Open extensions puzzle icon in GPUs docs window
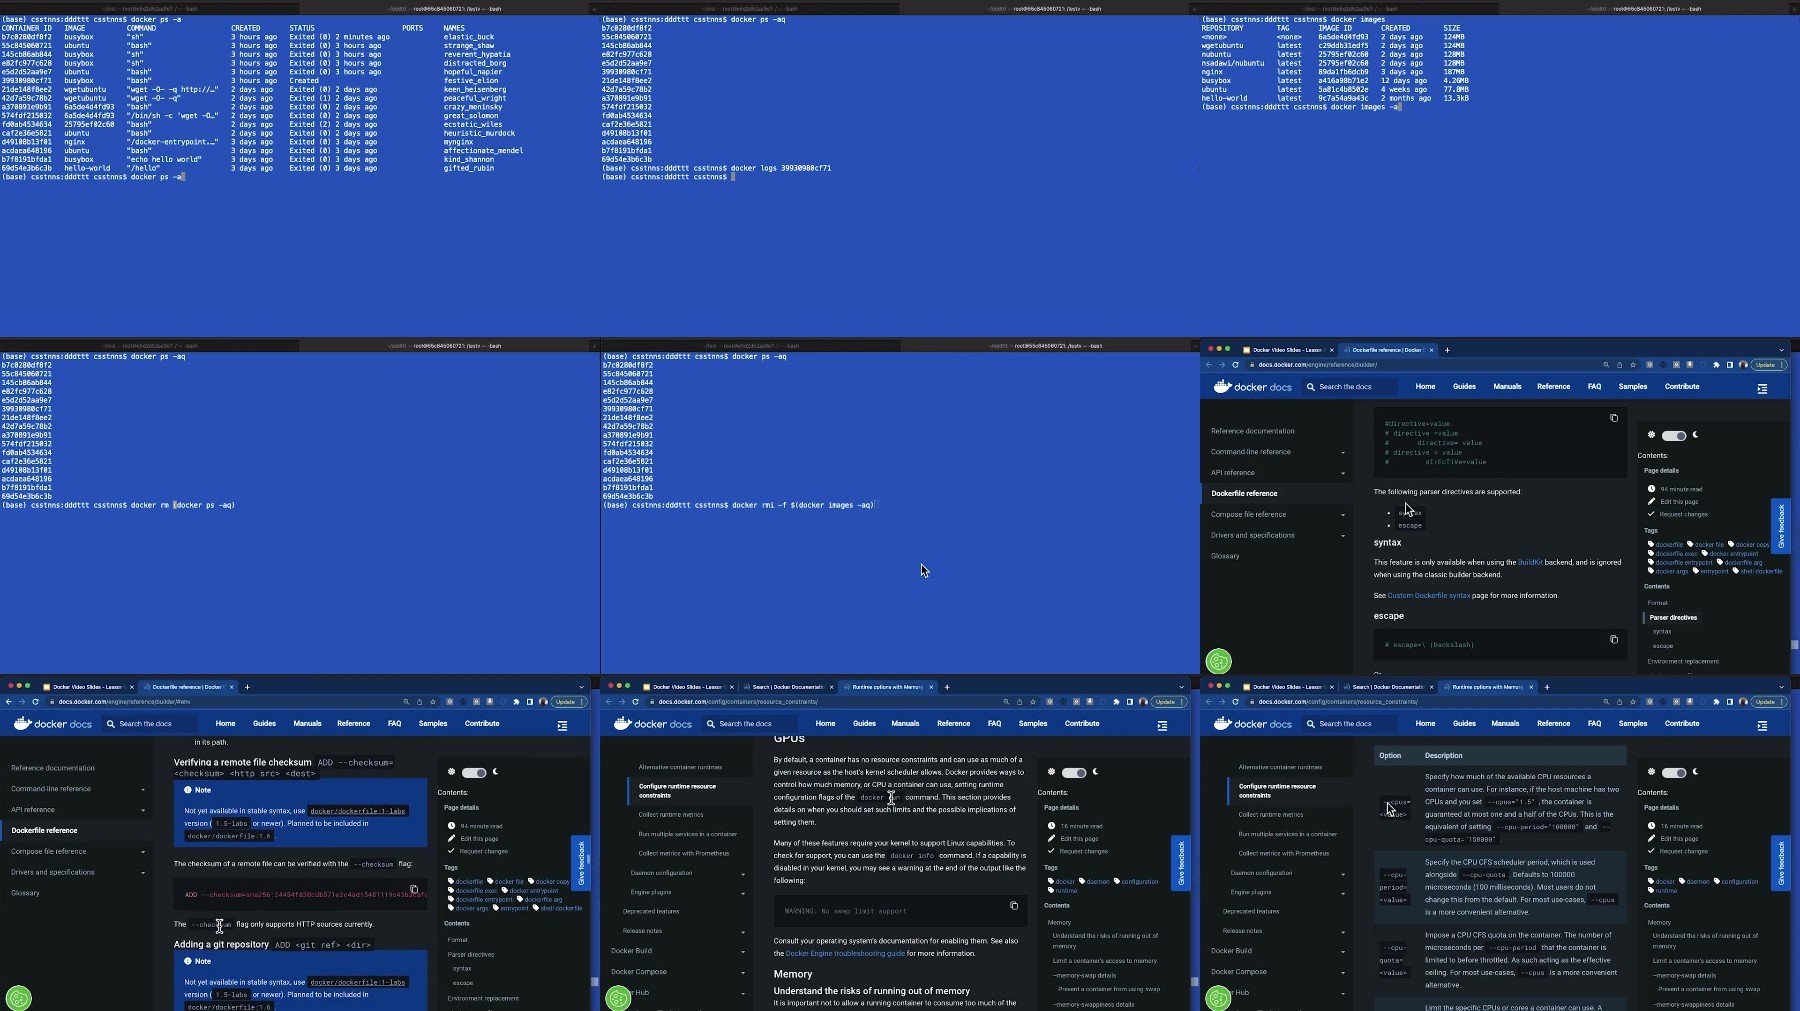The image size is (1800, 1011). tap(1116, 702)
